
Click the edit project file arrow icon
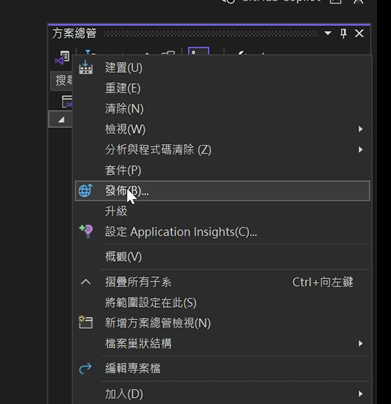(x=85, y=368)
